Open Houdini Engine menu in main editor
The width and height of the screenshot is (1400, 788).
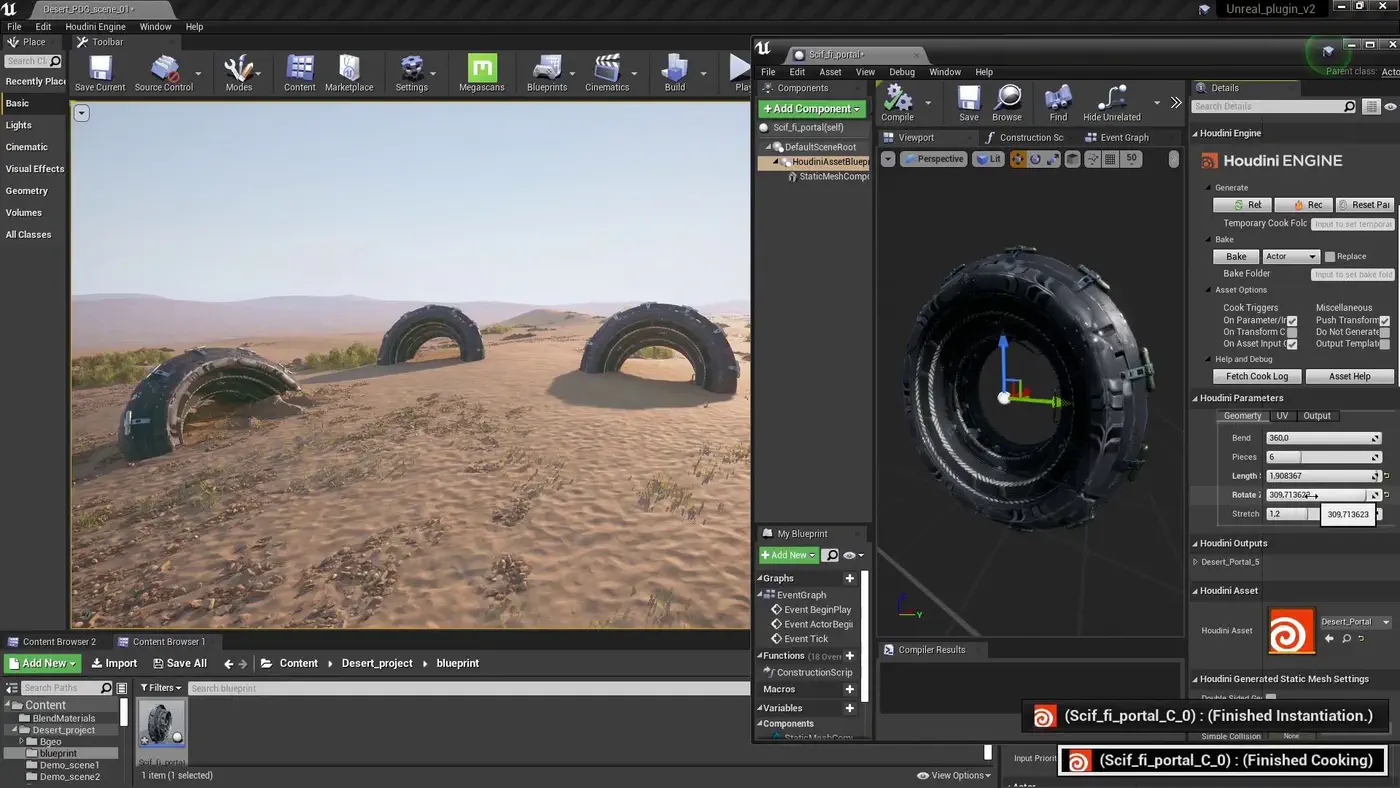click(95, 27)
